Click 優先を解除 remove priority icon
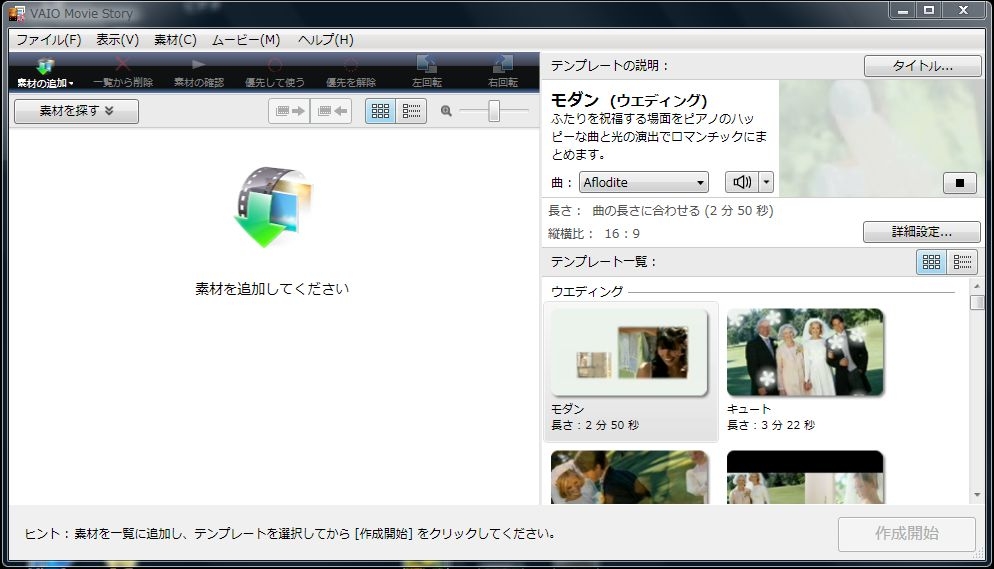994x569 pixels. (x=351, y=72)
